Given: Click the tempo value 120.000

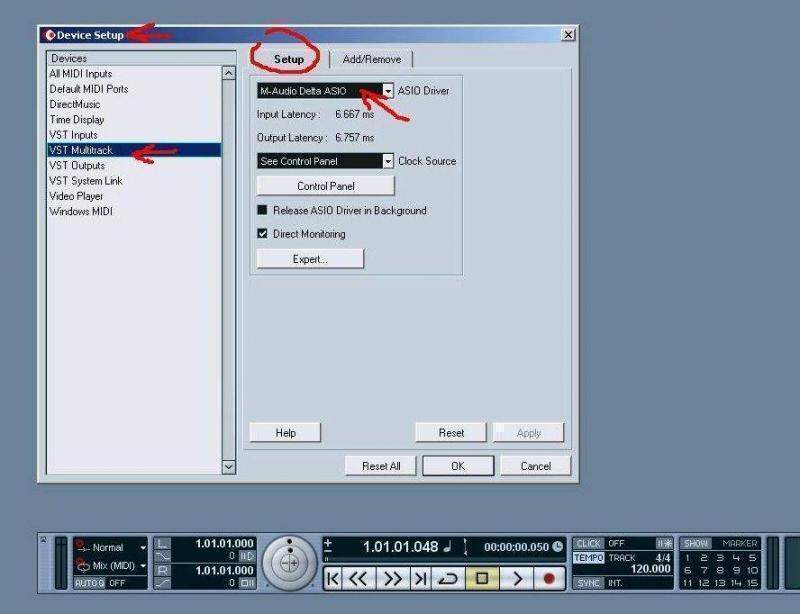Looking at the screenshot, I should 650,569.
